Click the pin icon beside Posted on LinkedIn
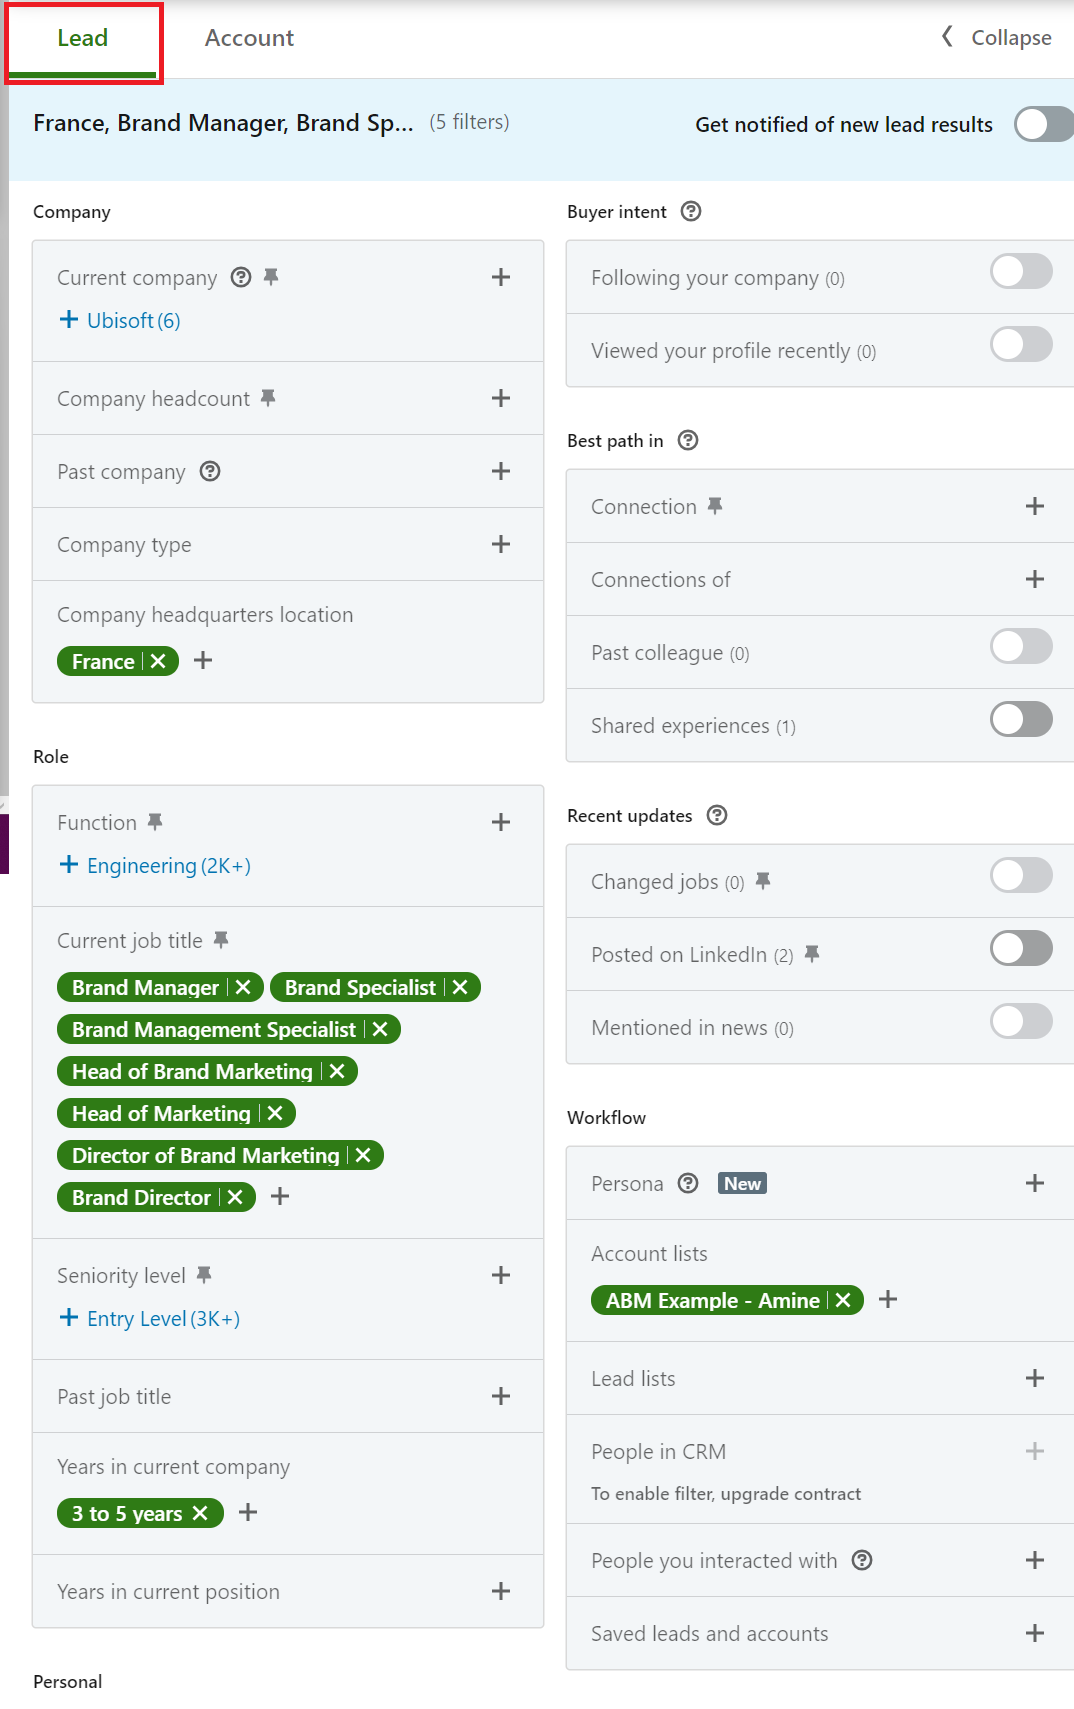This screenshot has width=1074, height=1709. click(x=812, y=954)
